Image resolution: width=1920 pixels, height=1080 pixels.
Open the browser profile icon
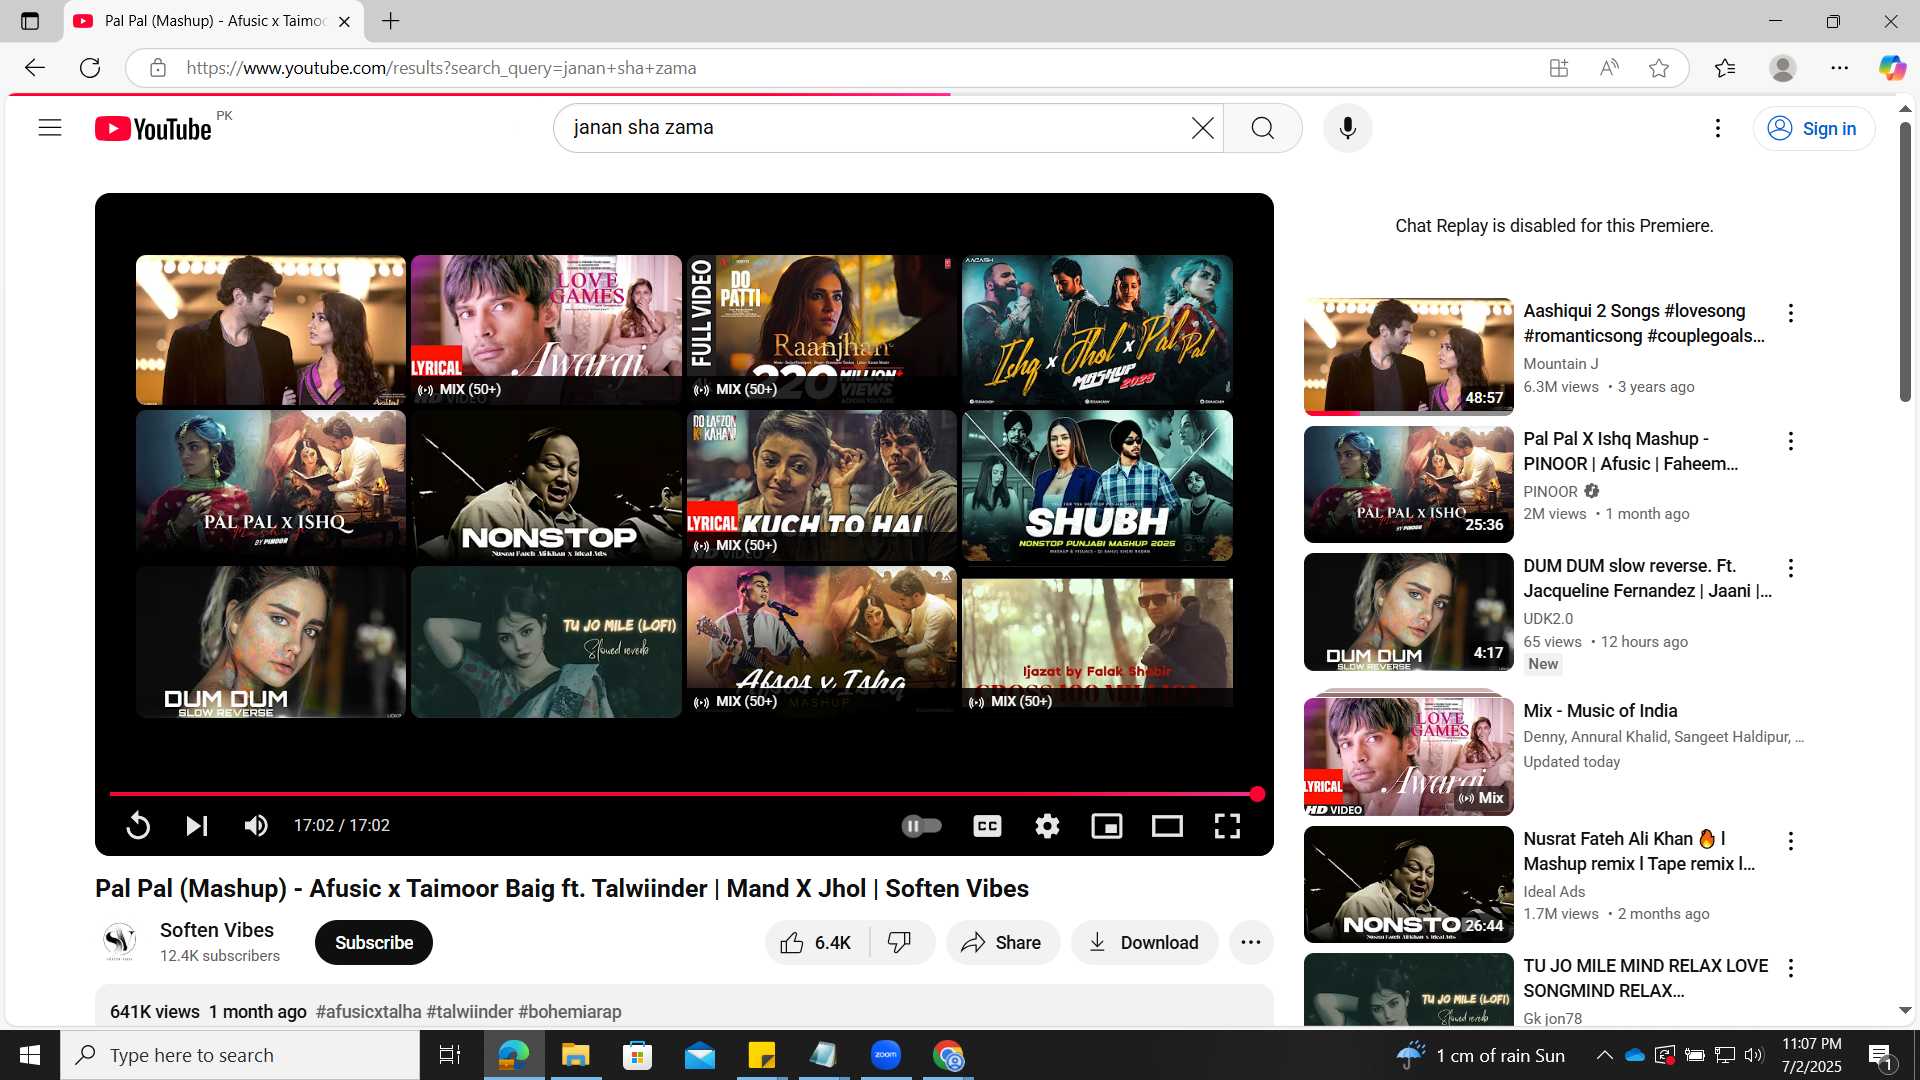click(x=1782, y=68)
